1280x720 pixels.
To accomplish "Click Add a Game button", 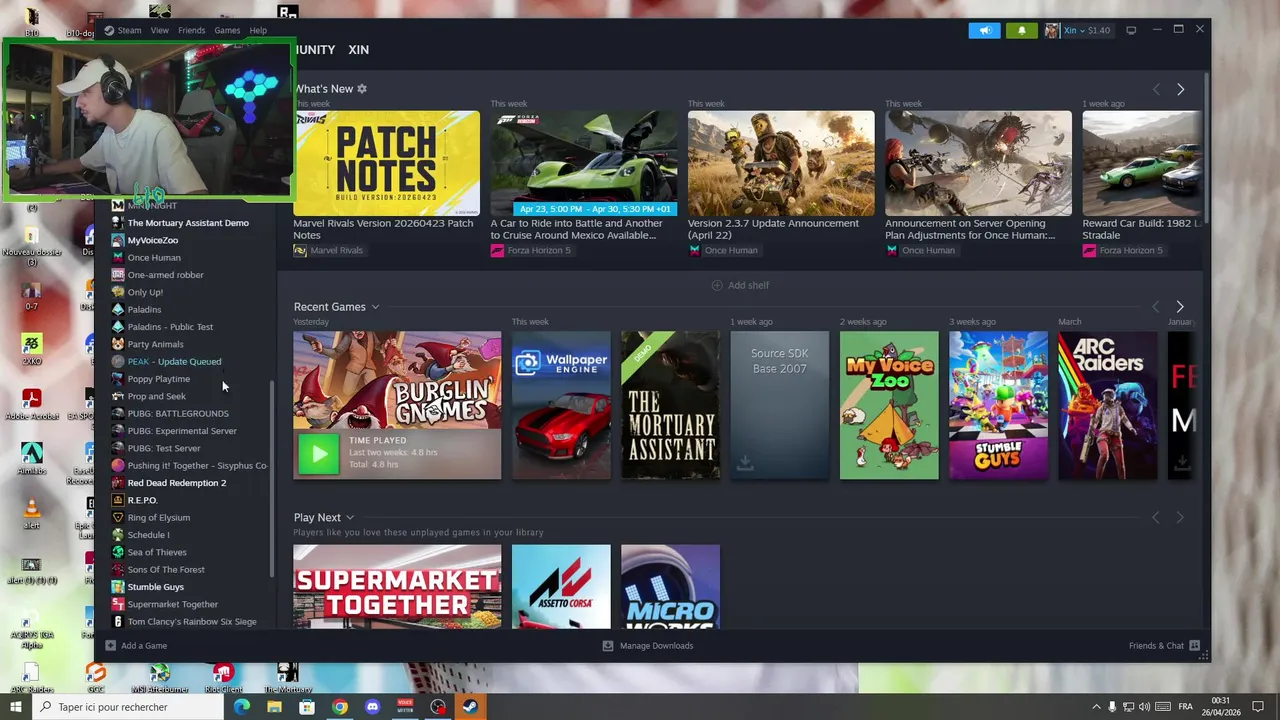I will click(136, 646).
